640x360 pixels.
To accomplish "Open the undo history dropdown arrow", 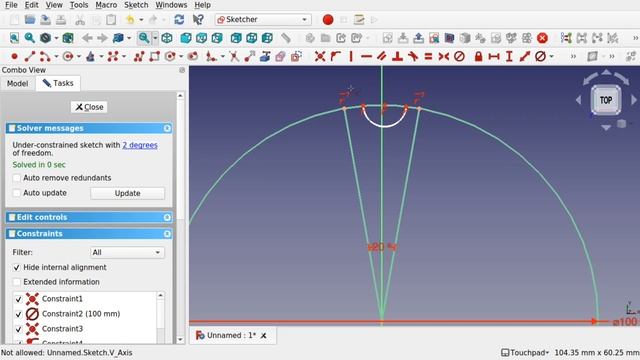I will click(x=141, y=20).
